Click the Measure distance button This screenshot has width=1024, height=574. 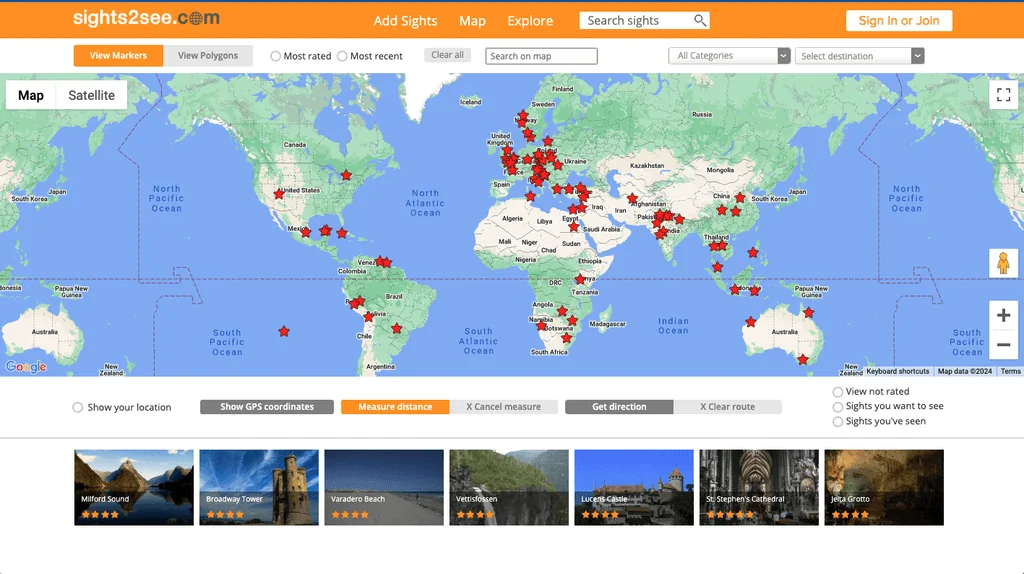(395, 407)
